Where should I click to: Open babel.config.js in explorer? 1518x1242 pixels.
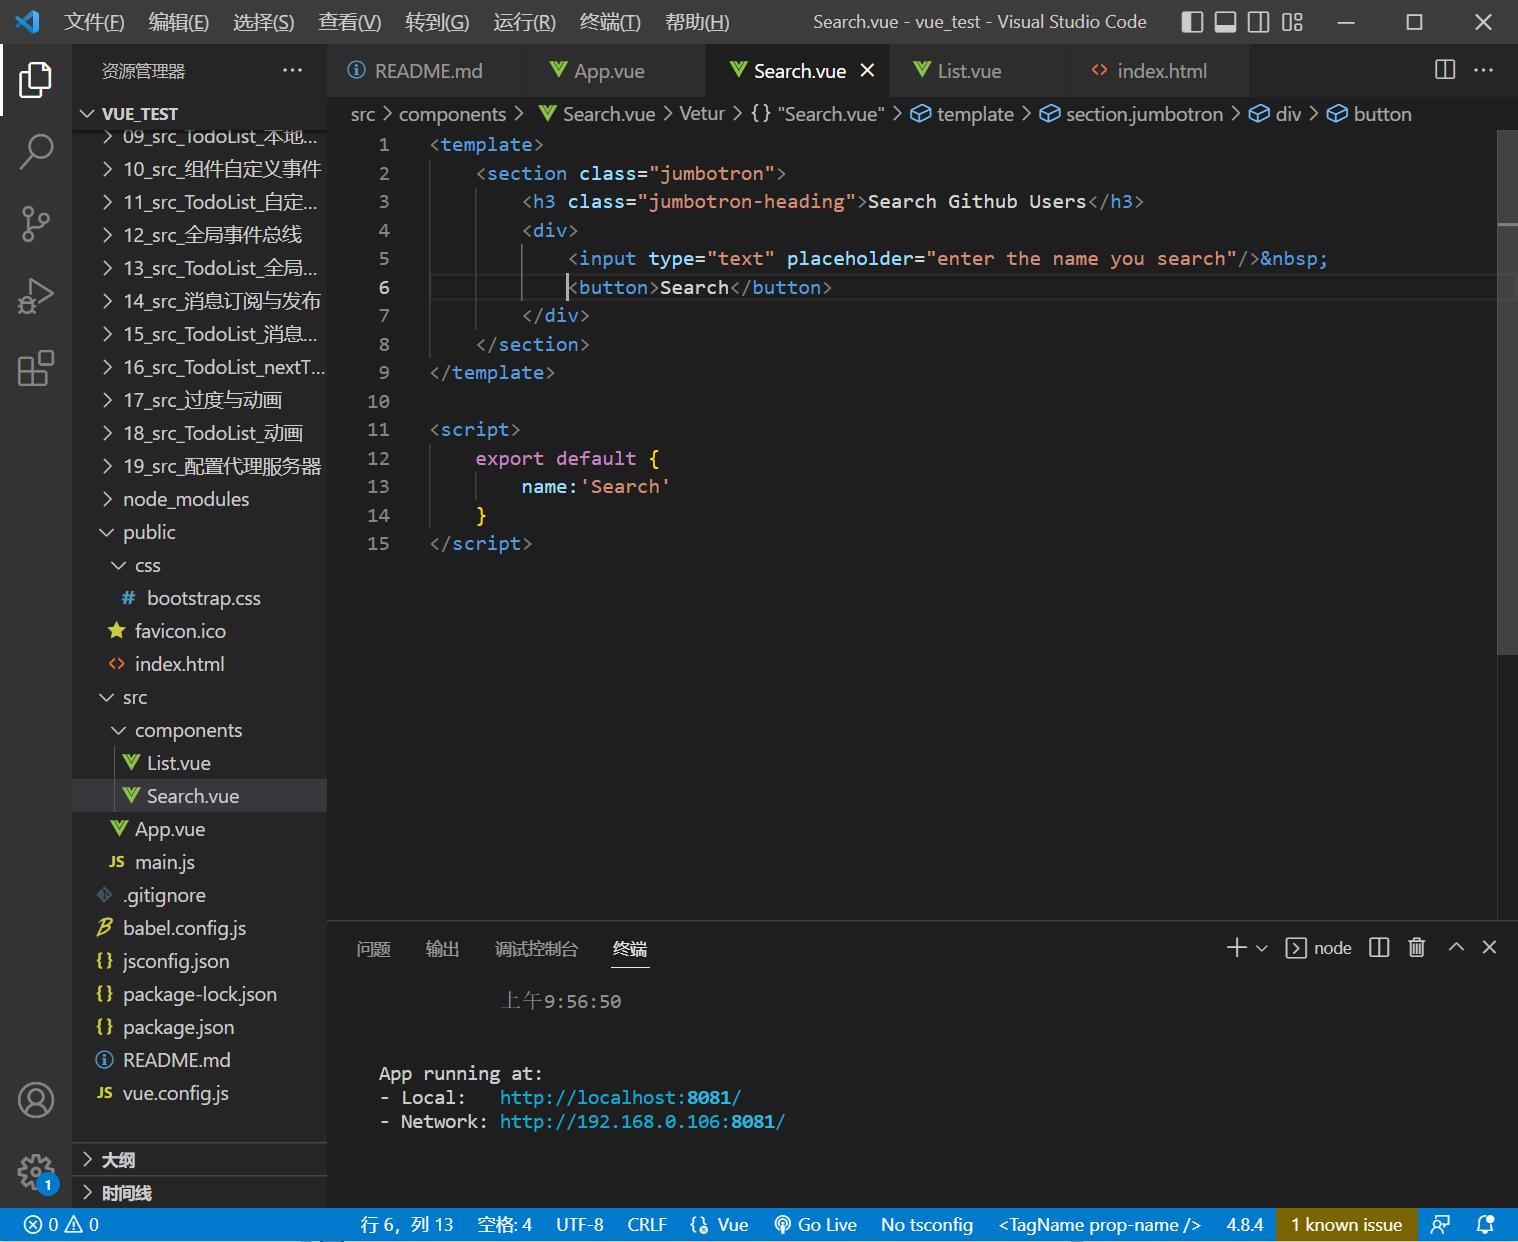pos(200,928)
